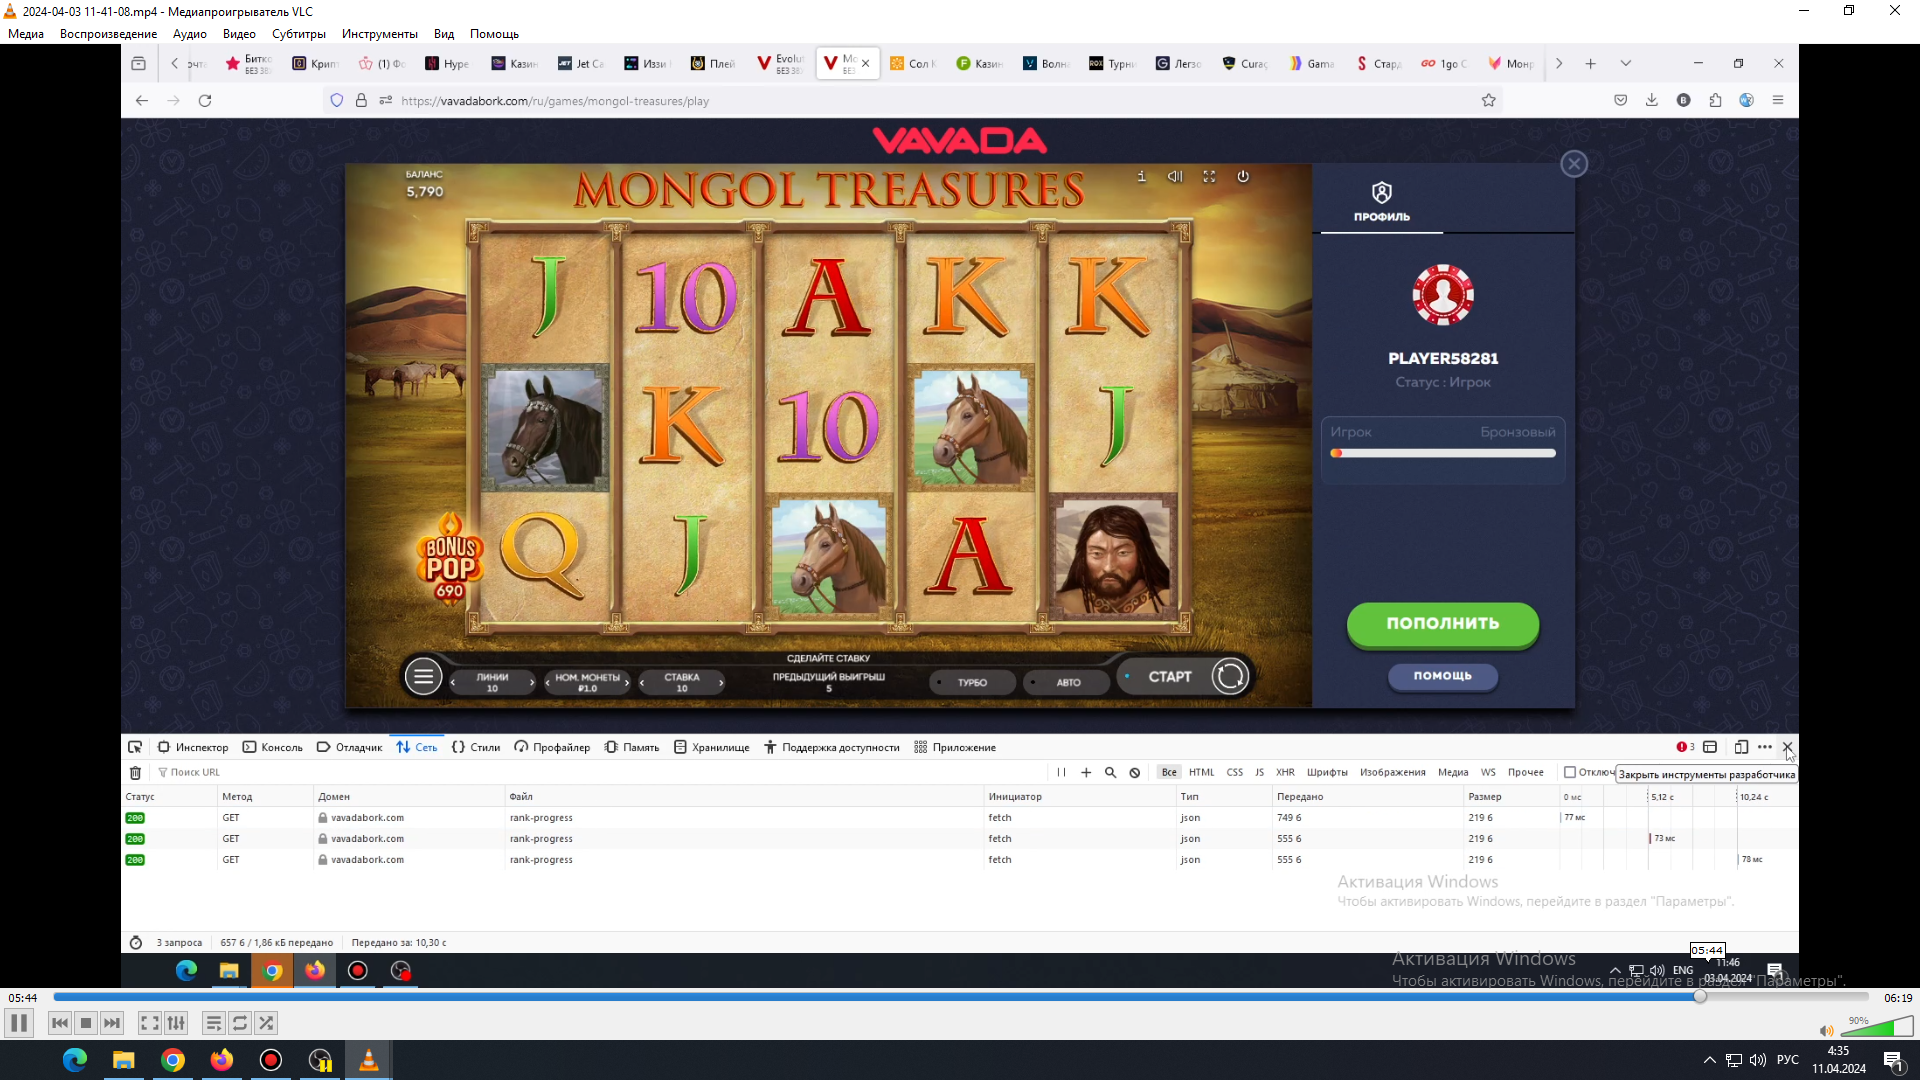This screenshot has height=1080, width=1920.
Task: Open extended settings equalizer icon
Action: tap(176, 1023)
